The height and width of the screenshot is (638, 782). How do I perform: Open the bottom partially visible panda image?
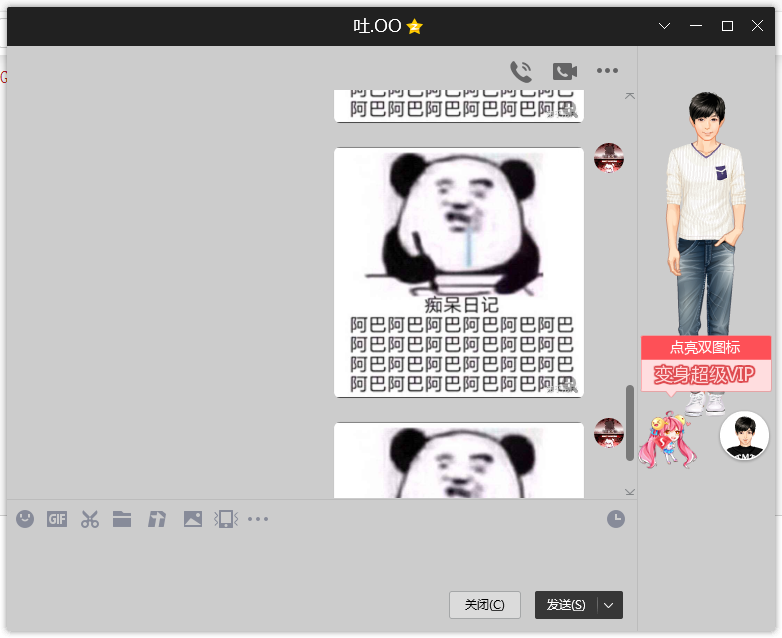coord(459,460)
